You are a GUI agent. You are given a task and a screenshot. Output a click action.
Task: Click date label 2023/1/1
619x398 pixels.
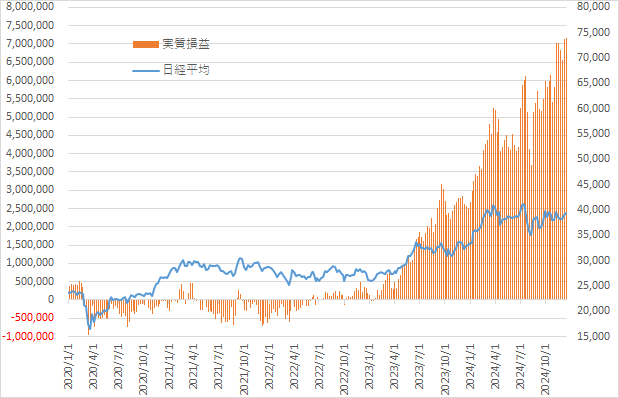click(x=370, y=366)
